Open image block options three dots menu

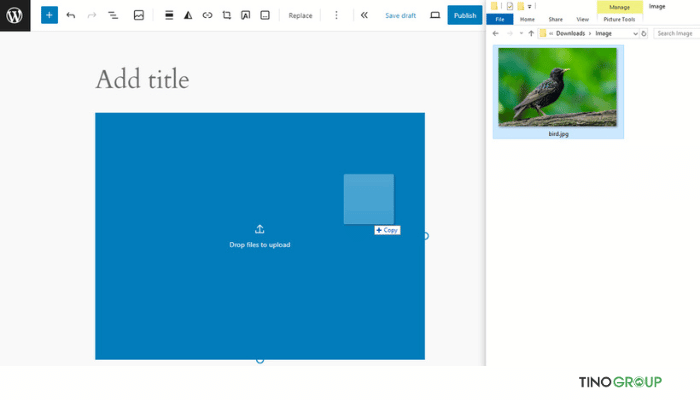pyautogui.click(x=336, y=15)
